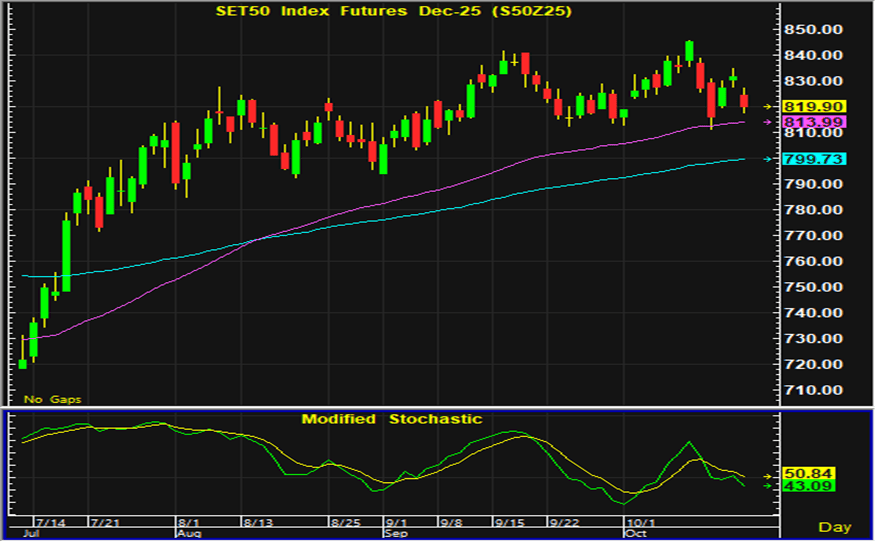Click the yellow arrow beside 50.84
The height and width of the screenshot is (542, 876).
click(x=768, y=475)
